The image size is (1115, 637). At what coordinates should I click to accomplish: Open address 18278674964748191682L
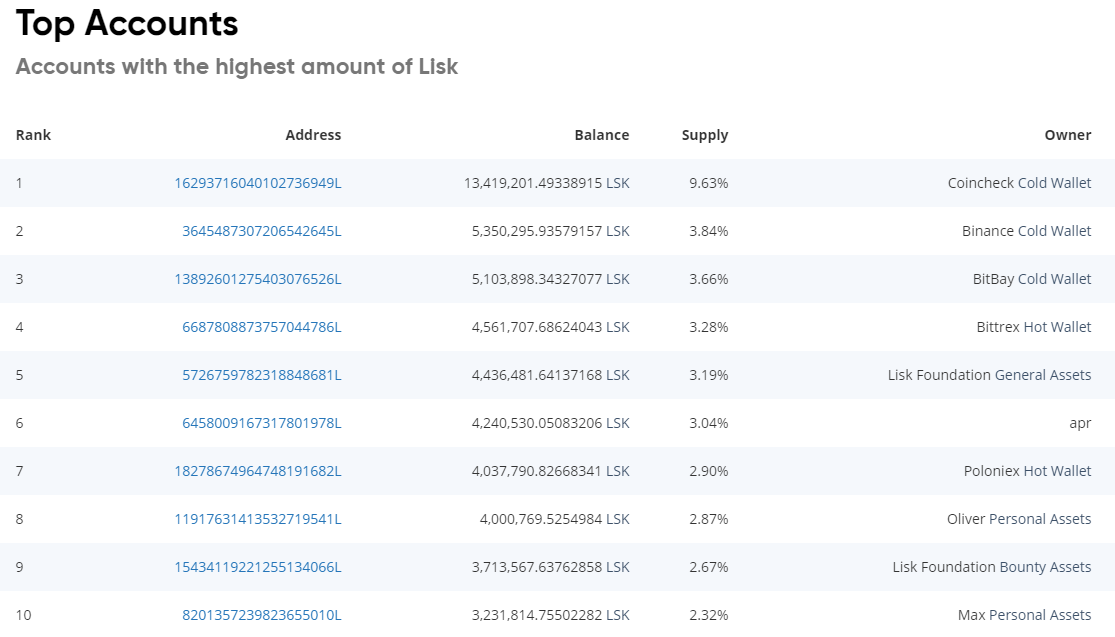[x=257, y=471]
